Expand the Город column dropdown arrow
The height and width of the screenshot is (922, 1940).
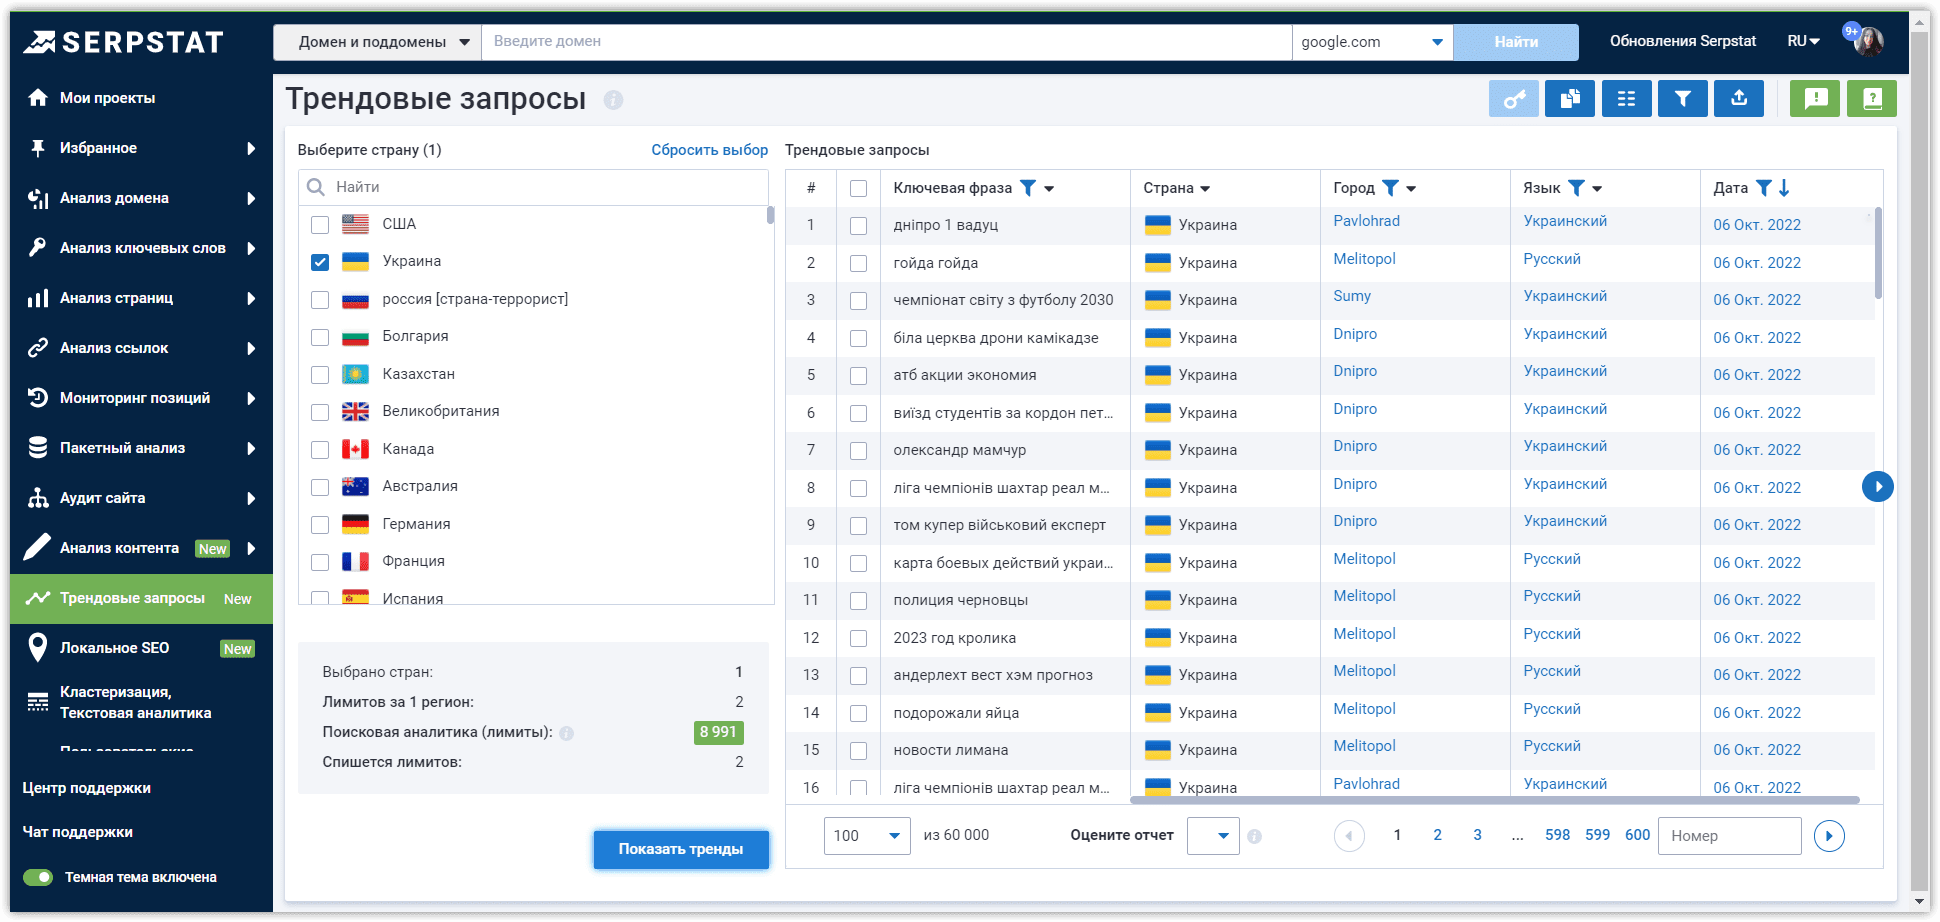[x=1411, y=189]
